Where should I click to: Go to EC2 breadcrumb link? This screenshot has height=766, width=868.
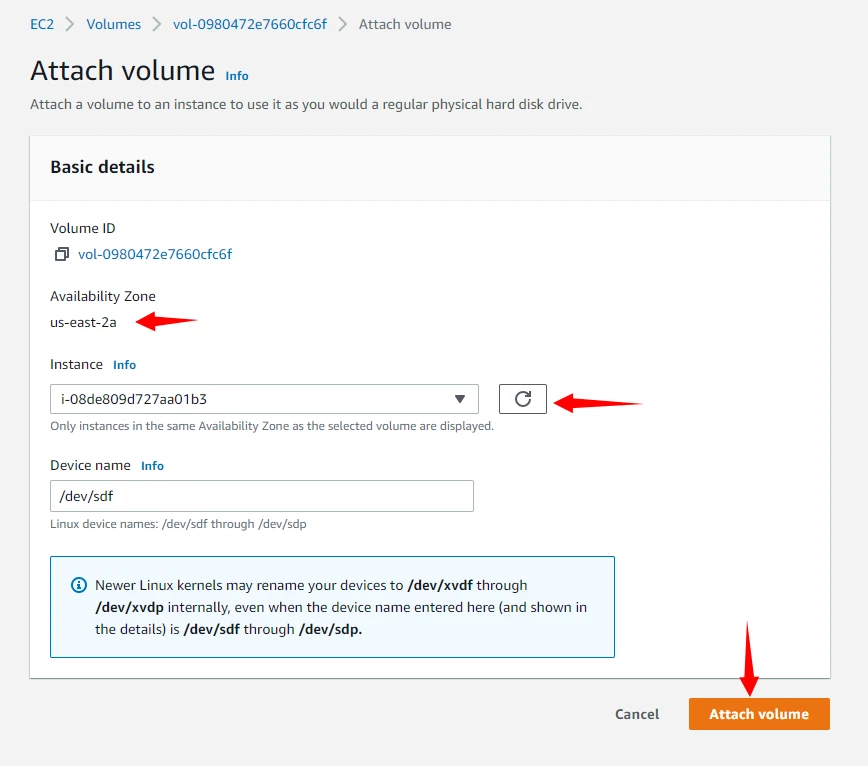(x=41, y=24)
